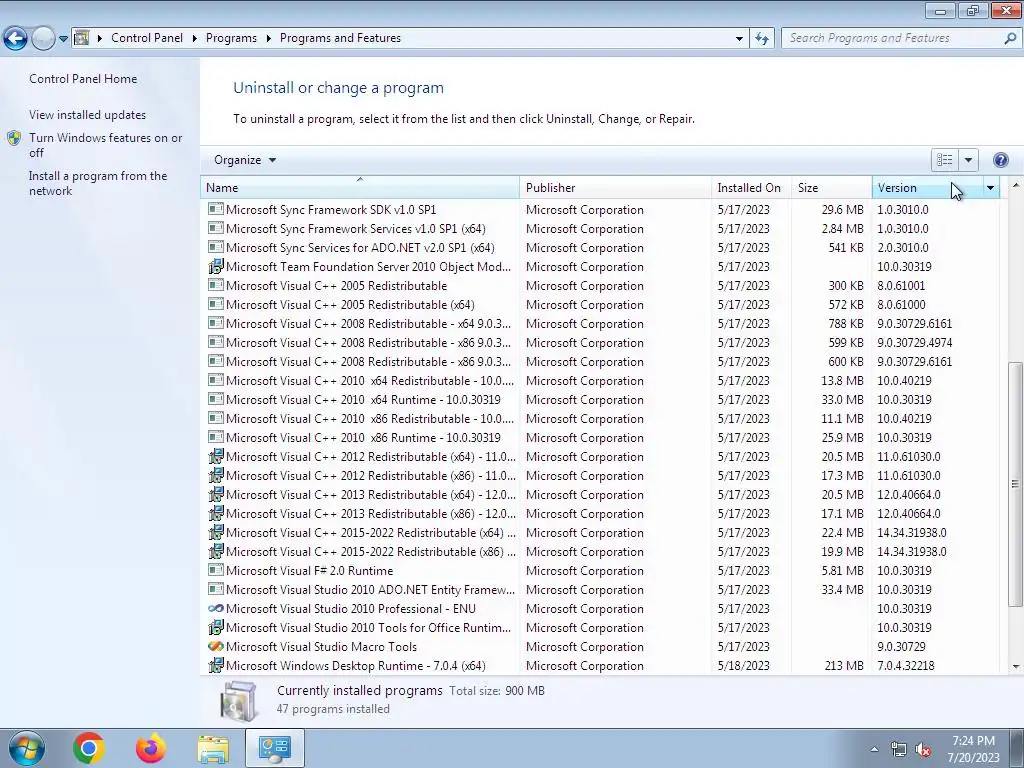The image size is (1024, 768).
Task: Expand the arrow after Control Panel breadcrumb
Action: pyautogui.click(x=195, y=39)
